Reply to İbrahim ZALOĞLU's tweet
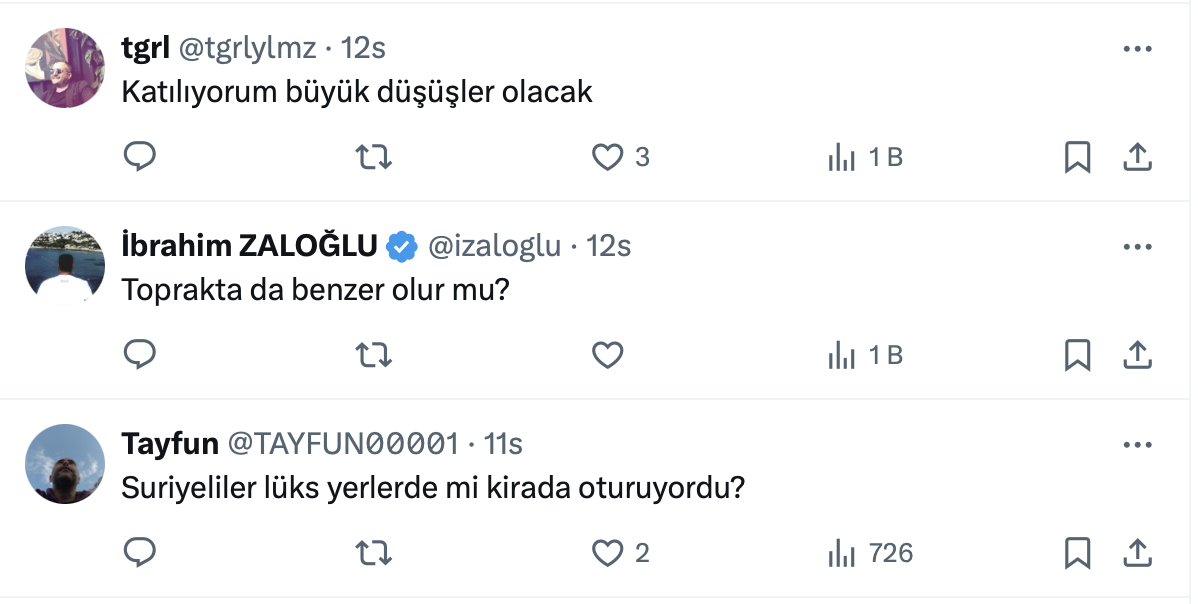This screenshot has height=604, width=1198. tap(140, 355)
